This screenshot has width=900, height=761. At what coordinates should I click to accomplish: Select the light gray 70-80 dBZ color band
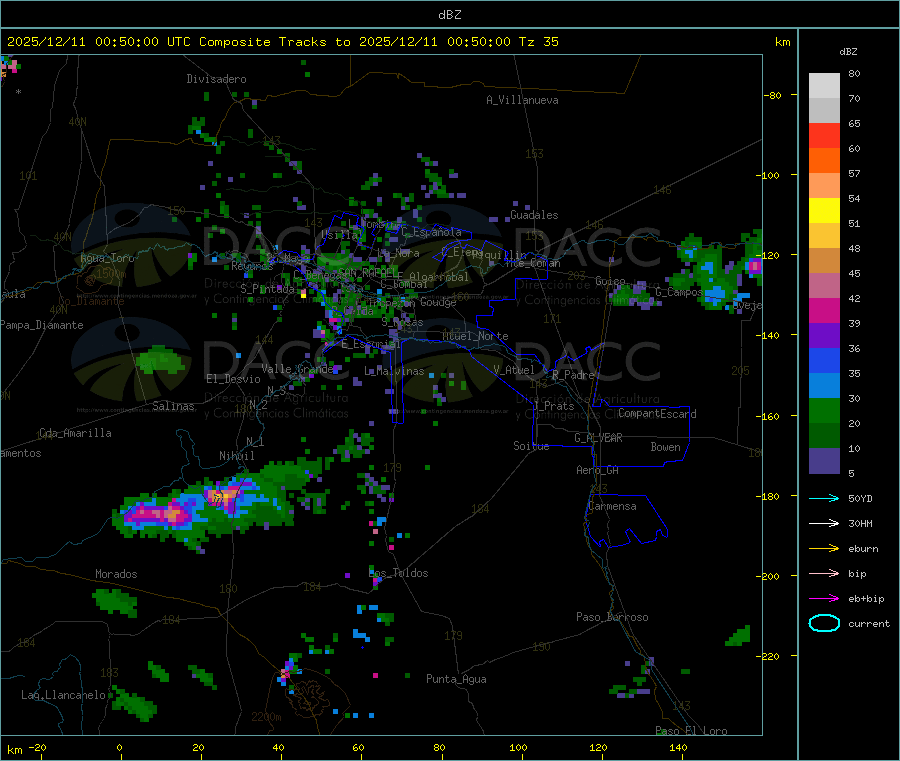pos(824,86)
